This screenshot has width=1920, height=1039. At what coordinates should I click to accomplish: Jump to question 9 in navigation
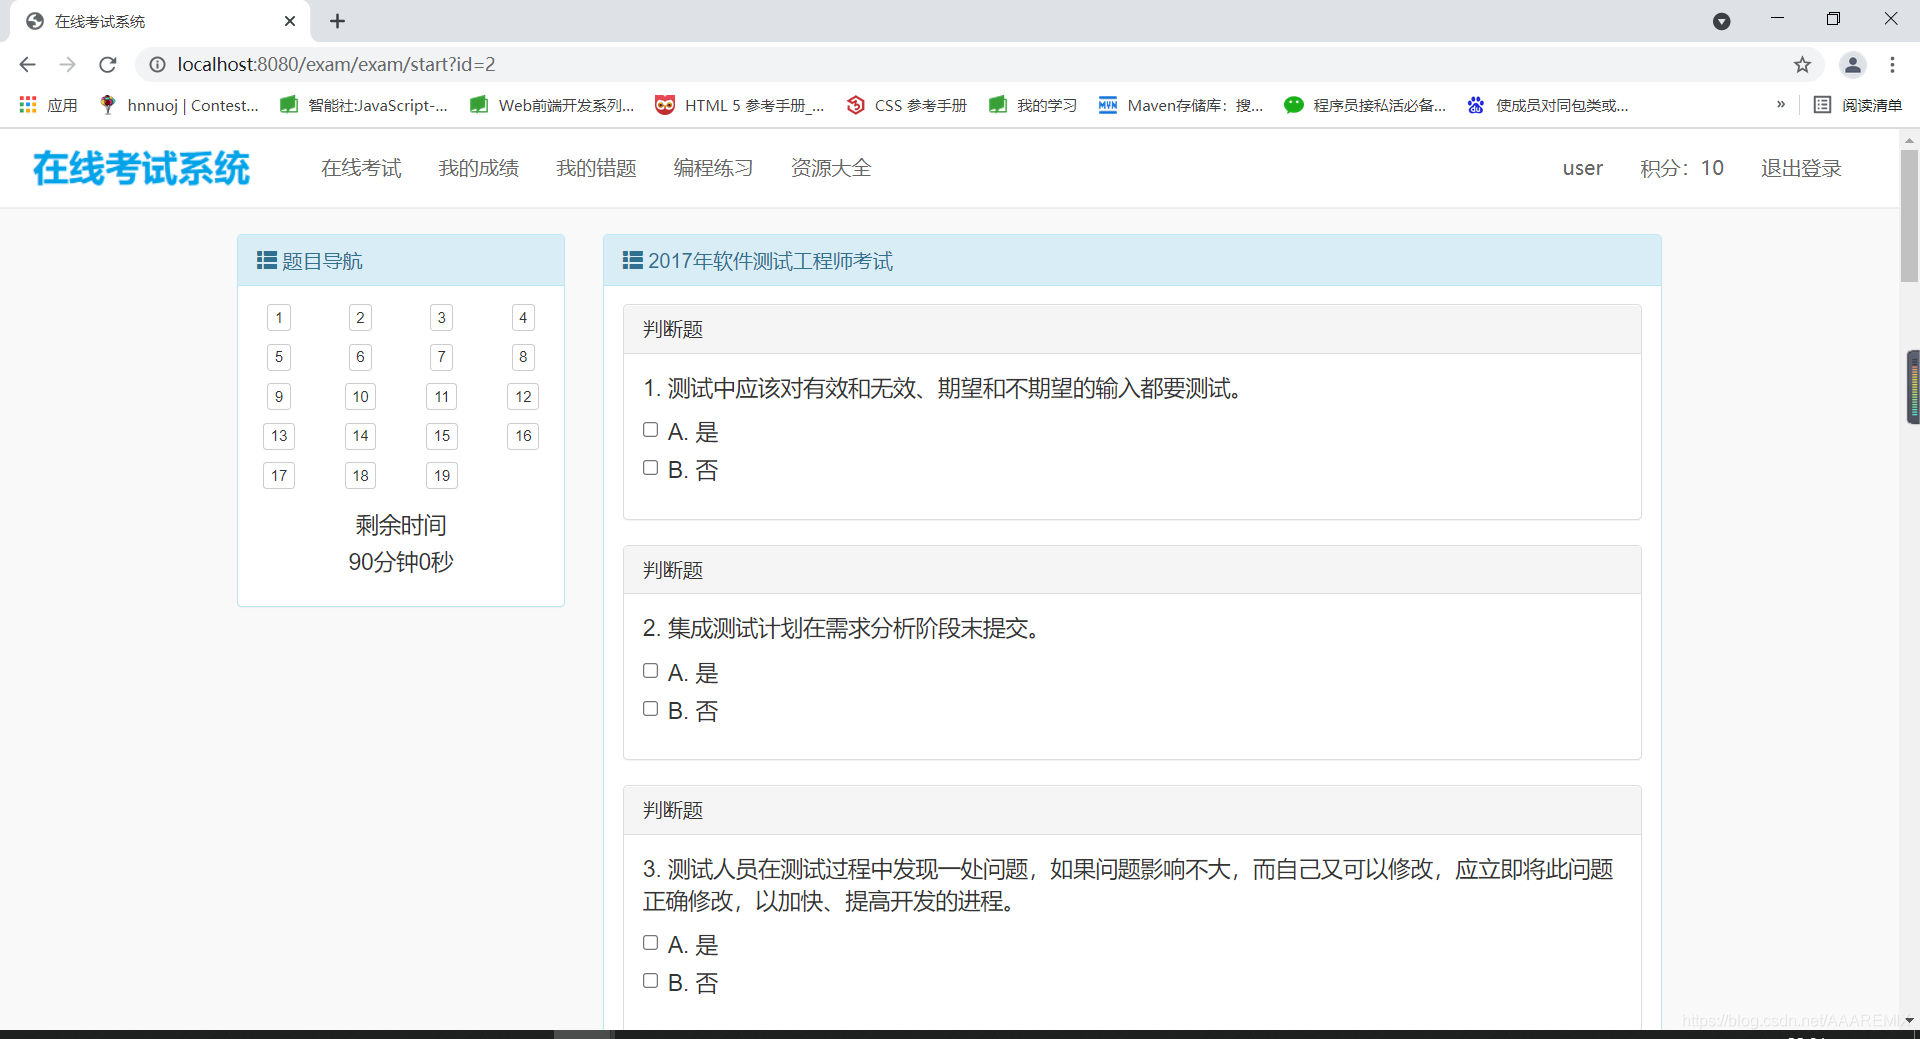[279, 397]
